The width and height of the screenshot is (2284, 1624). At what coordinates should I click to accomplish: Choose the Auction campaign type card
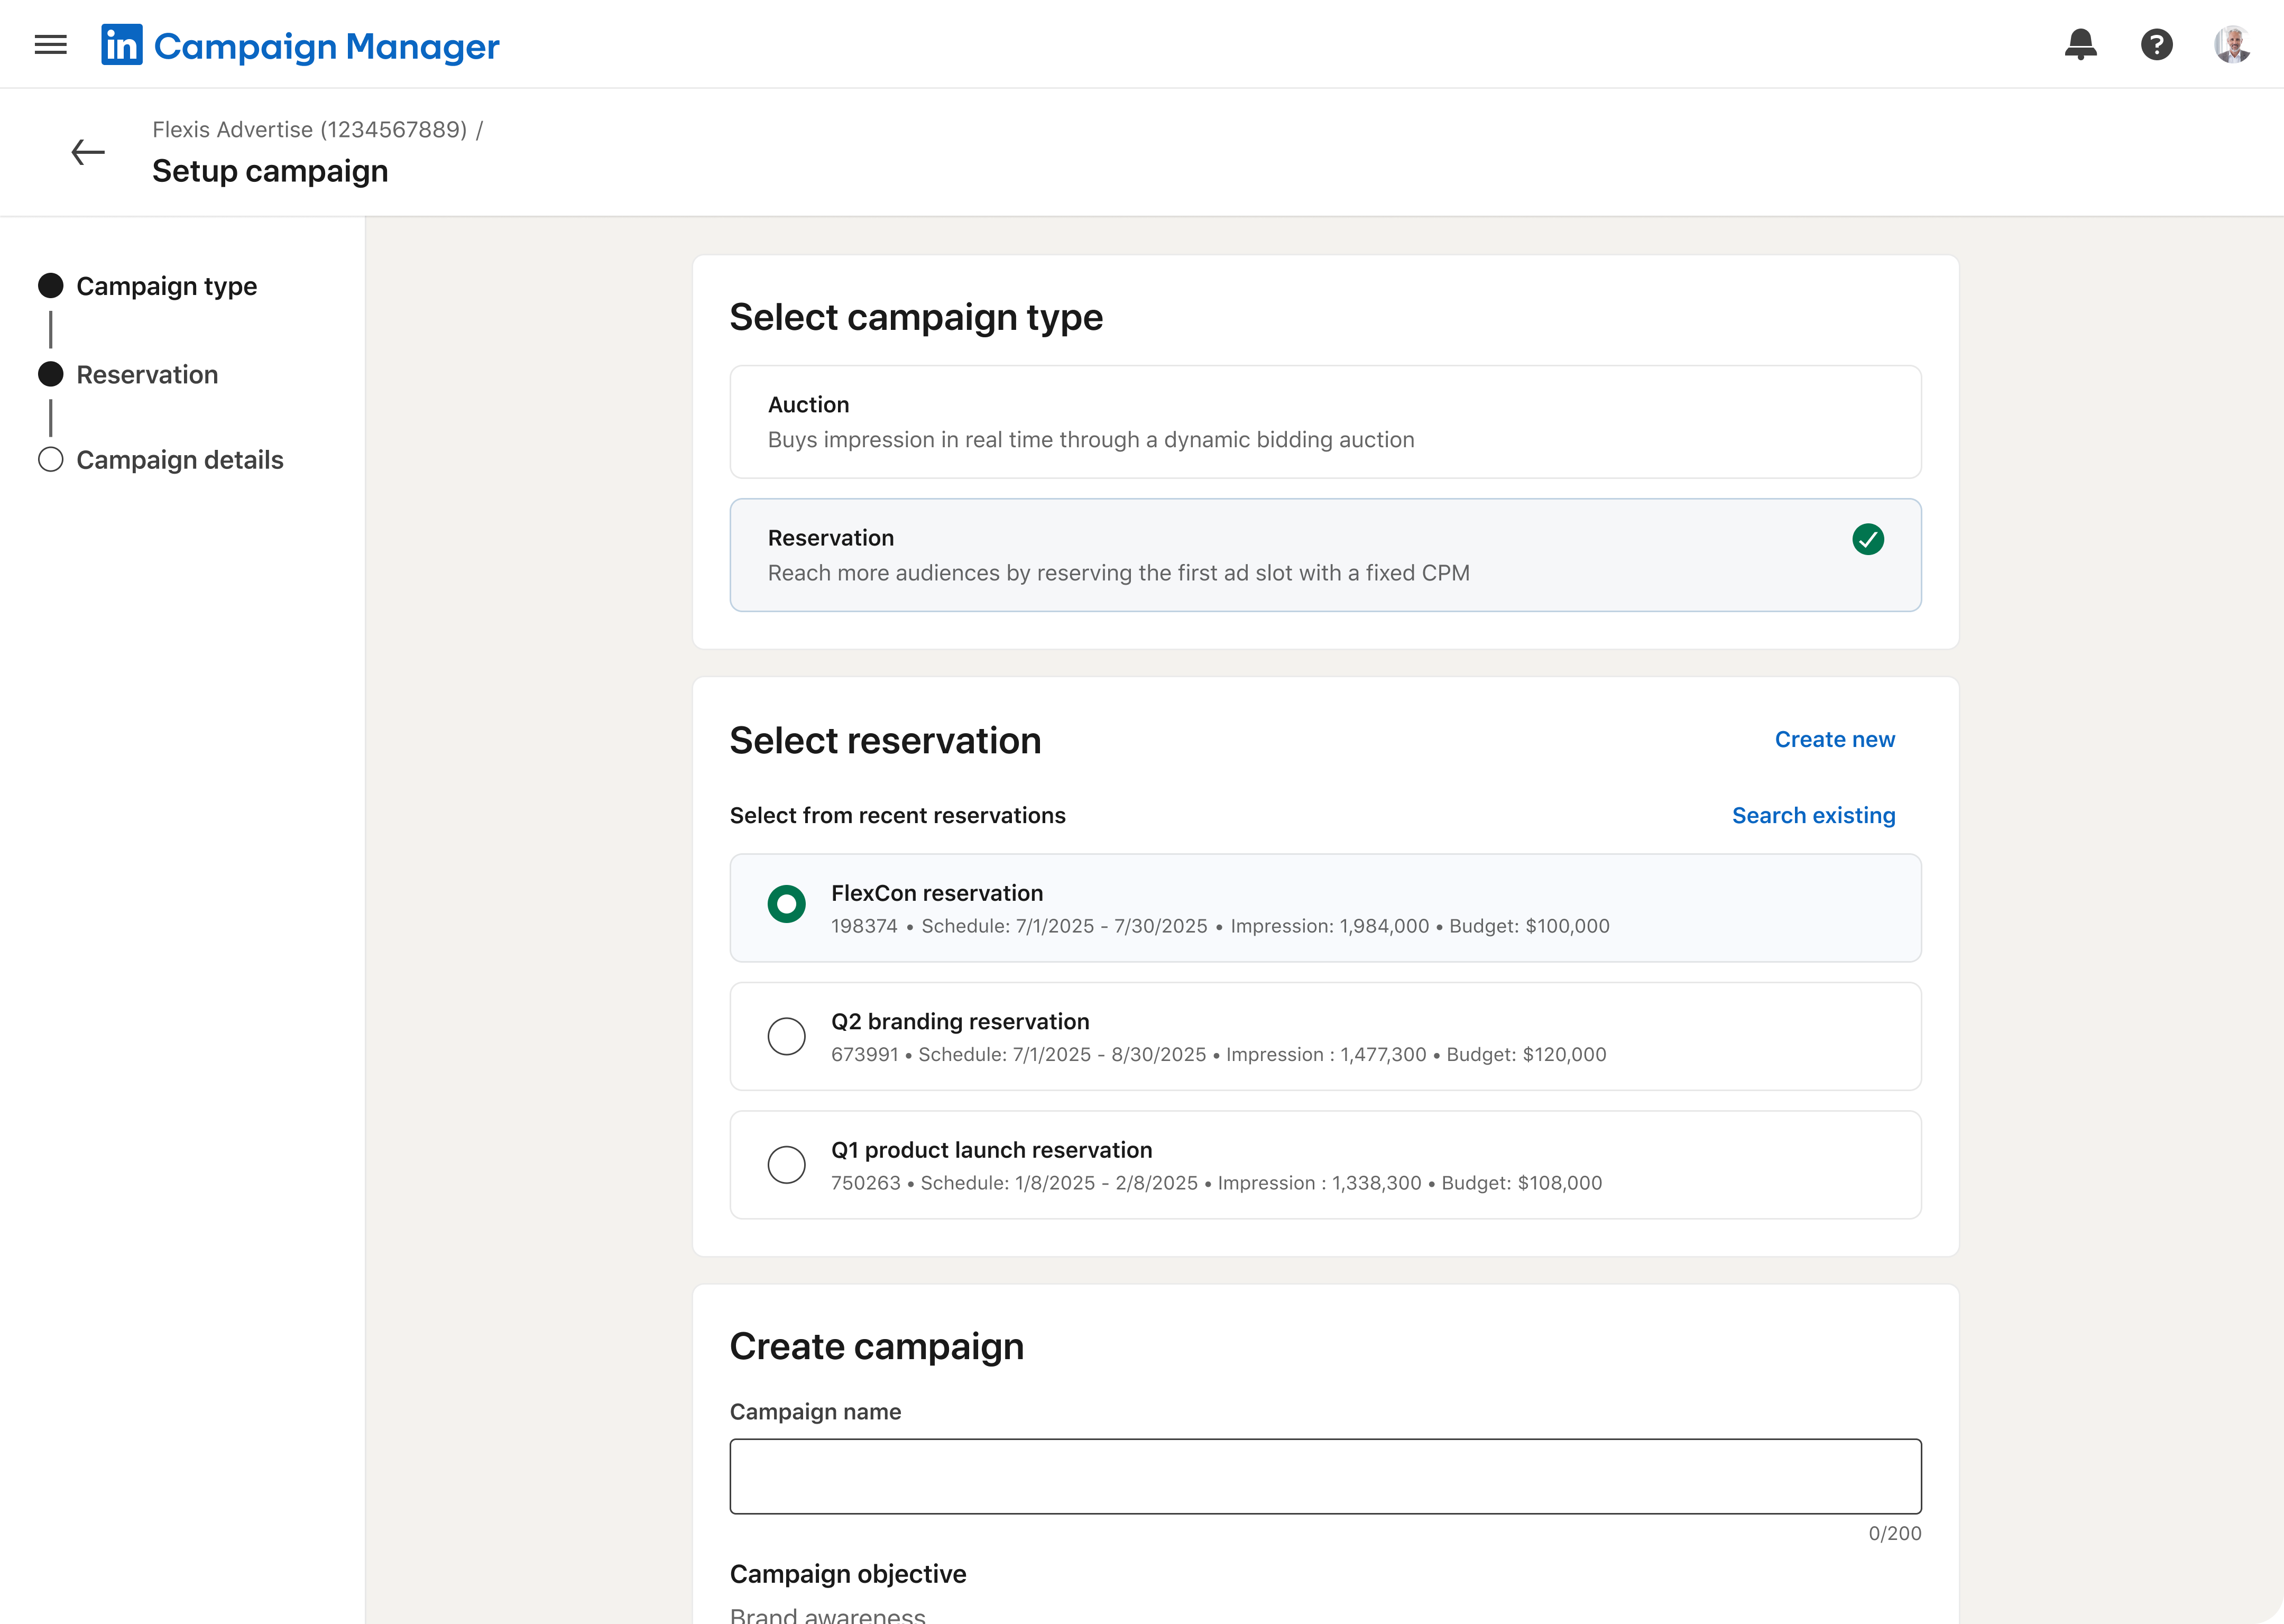[x=1324, y=422]
